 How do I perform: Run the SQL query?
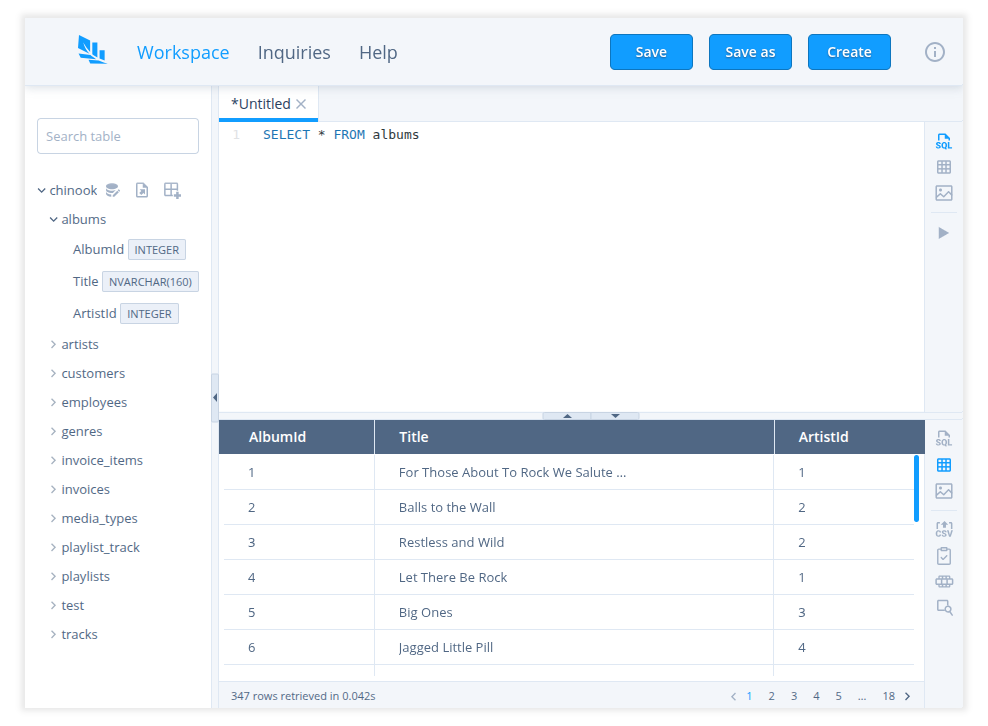pos(943,232)
